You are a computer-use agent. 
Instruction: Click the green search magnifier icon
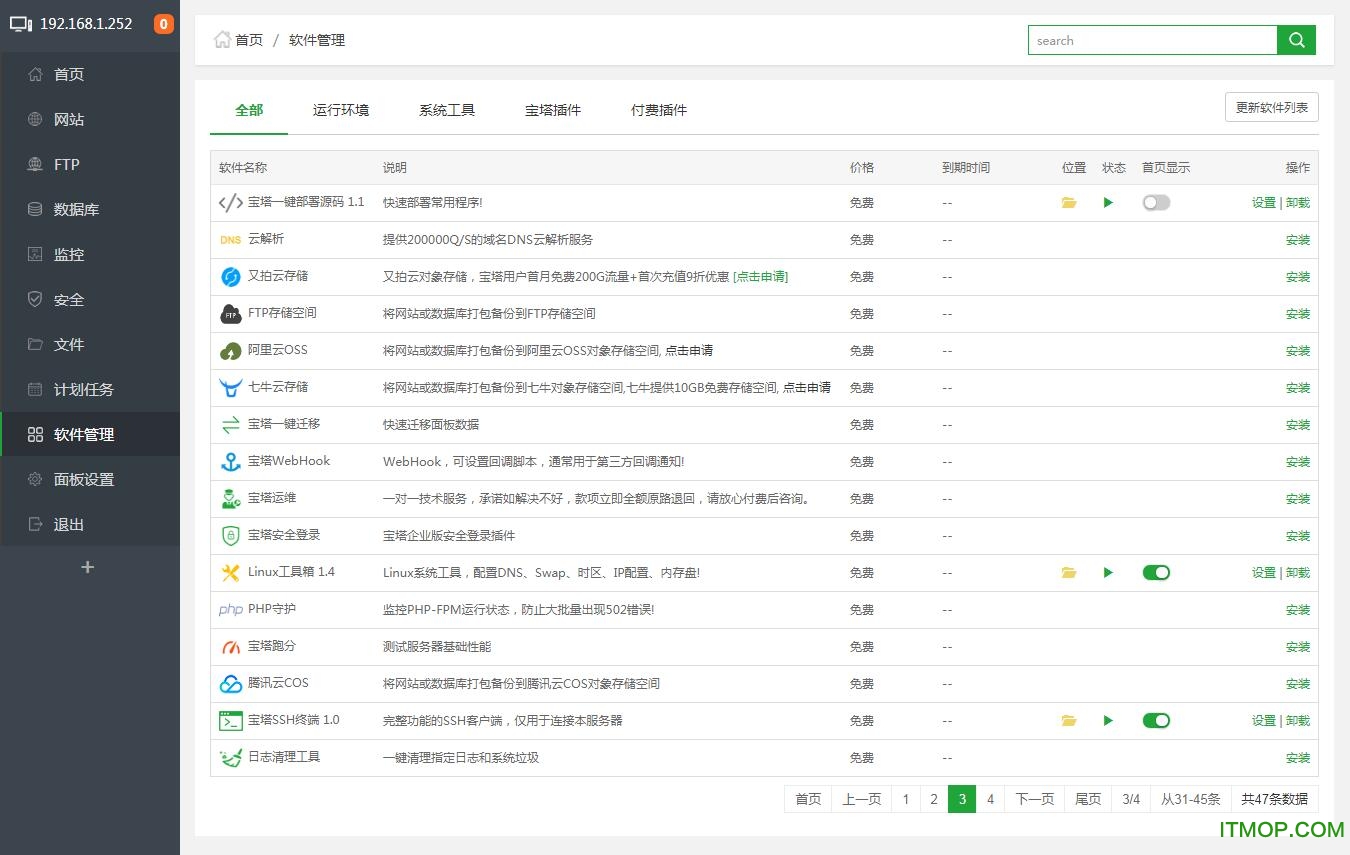(1296, 40)
